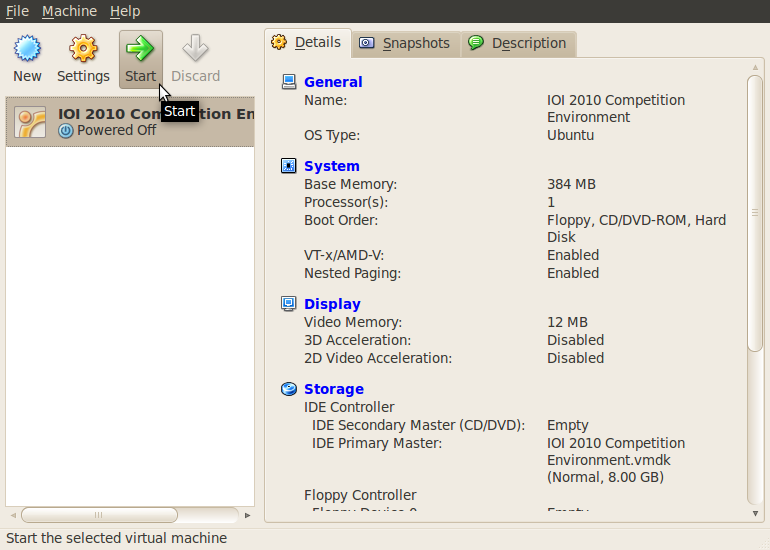Click the Floppy Controller text
Screen dimensions: 770x550
[x=360, y=495]
